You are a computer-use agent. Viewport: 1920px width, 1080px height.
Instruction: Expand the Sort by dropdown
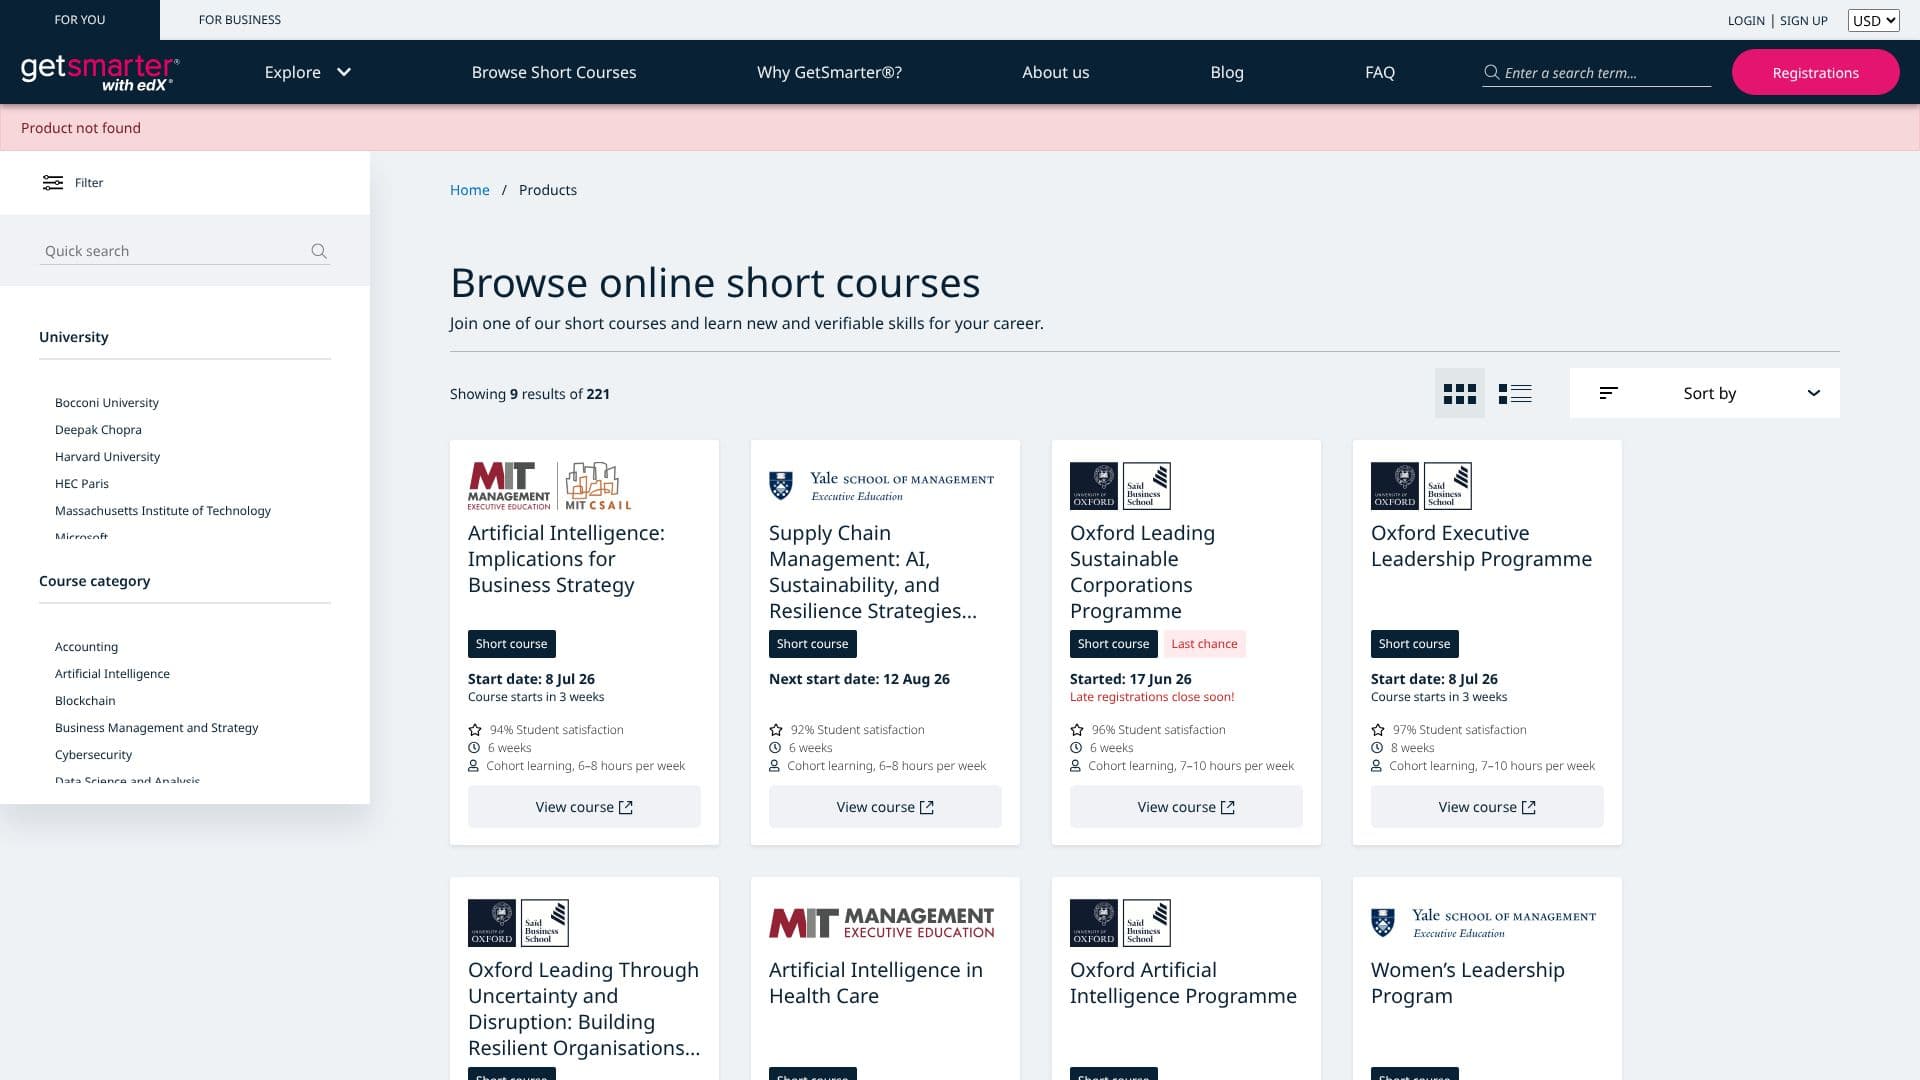coord(1705,393)
